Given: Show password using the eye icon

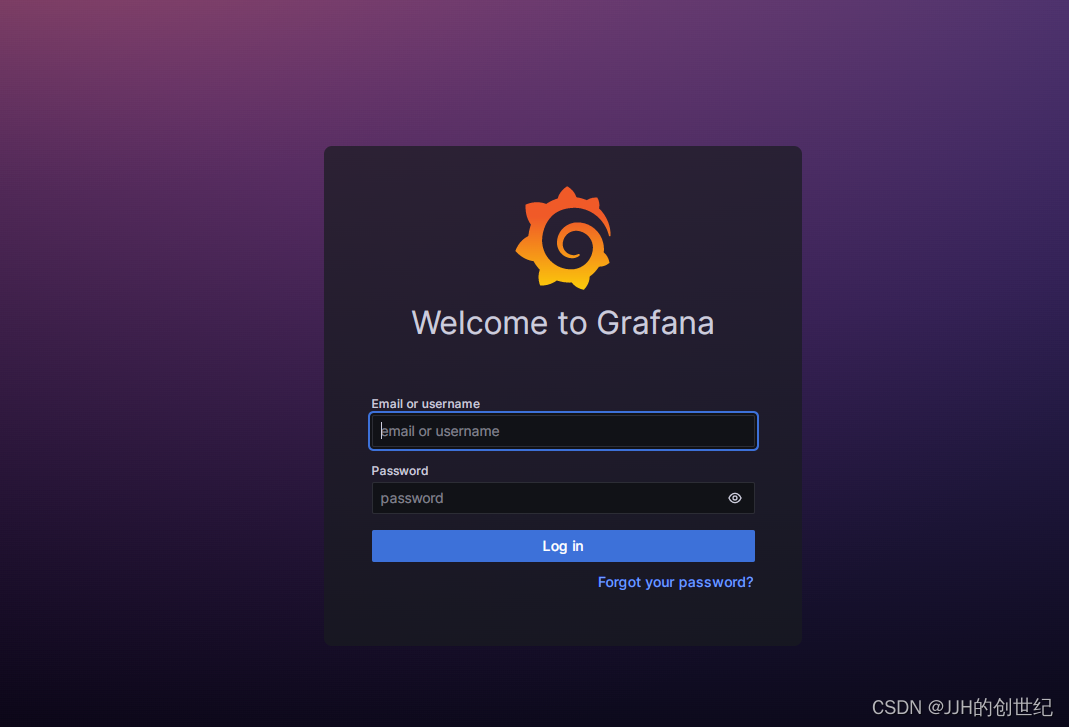Looking at the screenshot, I should tap(734, 498).
